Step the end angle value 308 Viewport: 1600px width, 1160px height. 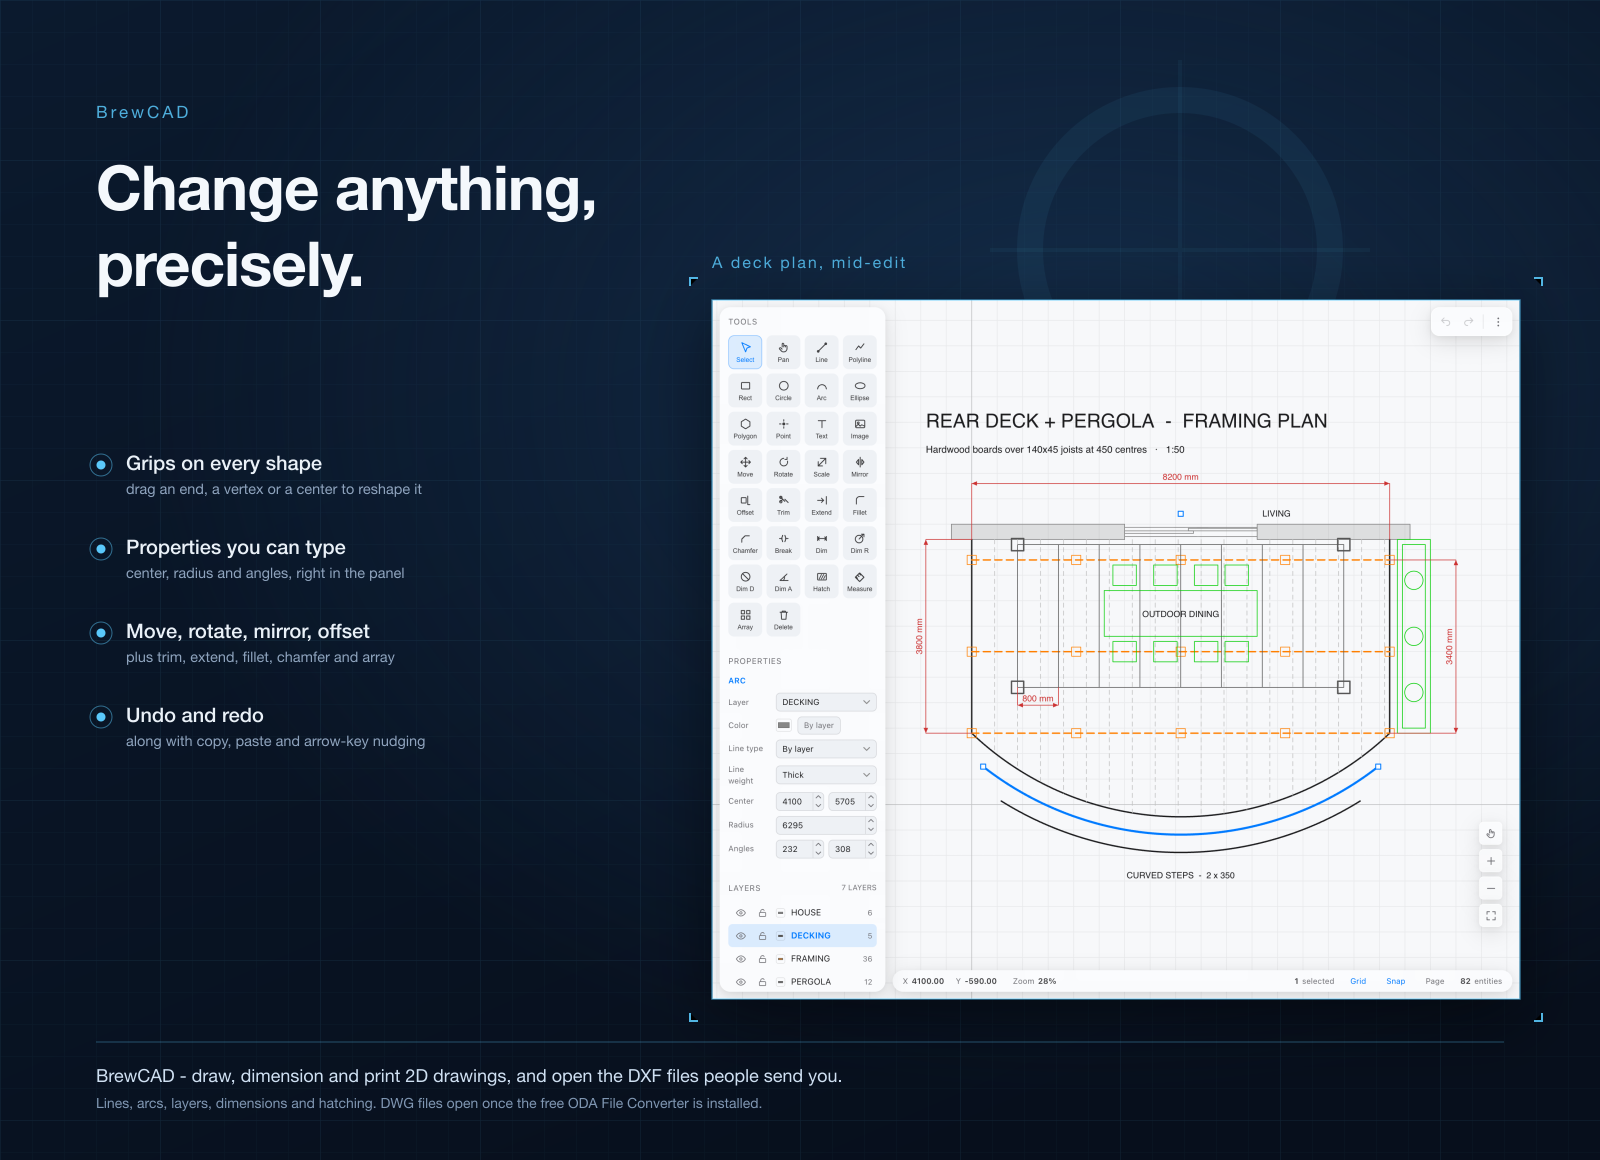point(871,849)
